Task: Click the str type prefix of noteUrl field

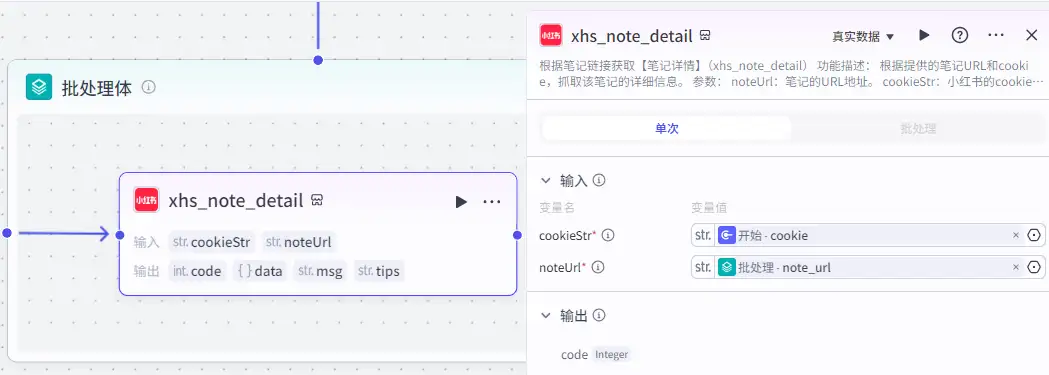Action: coord(702,267)
